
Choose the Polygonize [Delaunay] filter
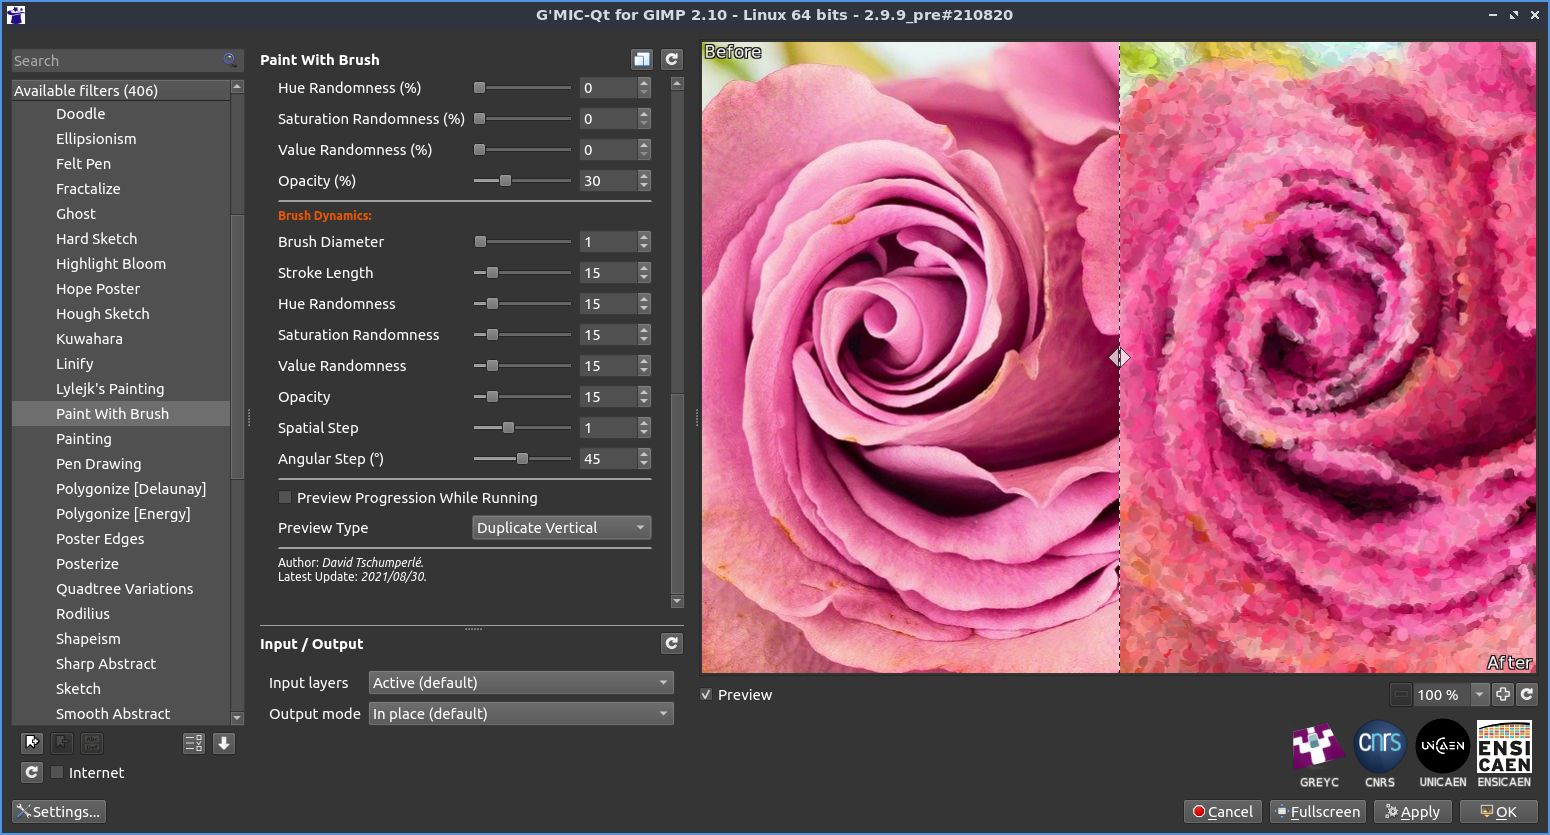[x=131, y=489]
